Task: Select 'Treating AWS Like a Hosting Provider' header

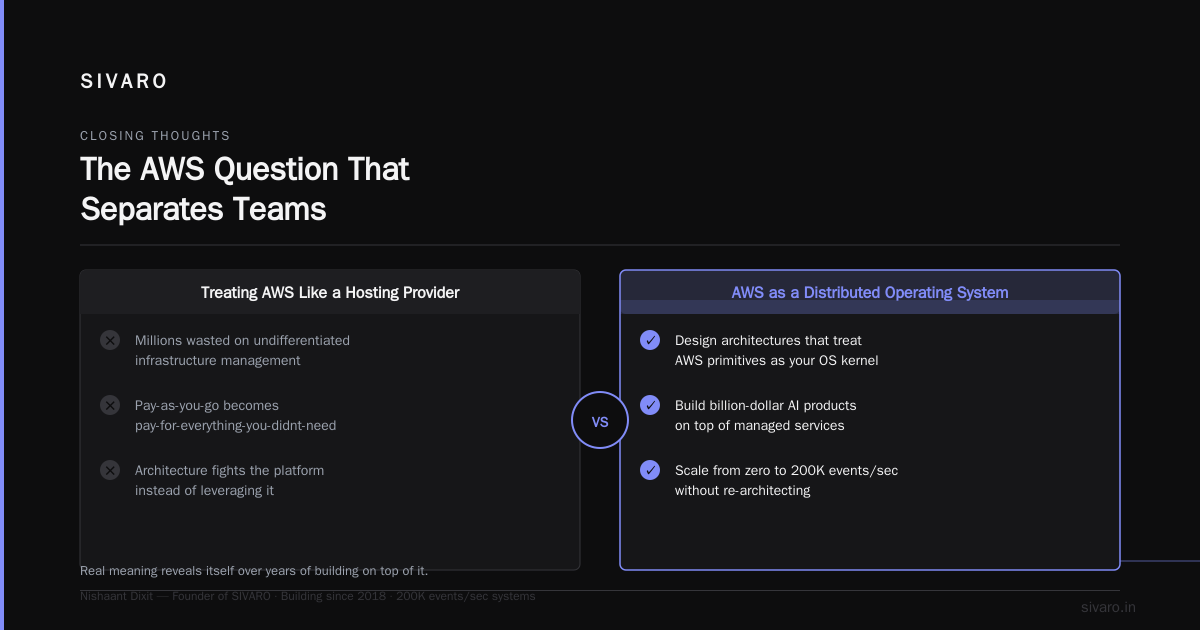Action: click(x=330, y=292)
